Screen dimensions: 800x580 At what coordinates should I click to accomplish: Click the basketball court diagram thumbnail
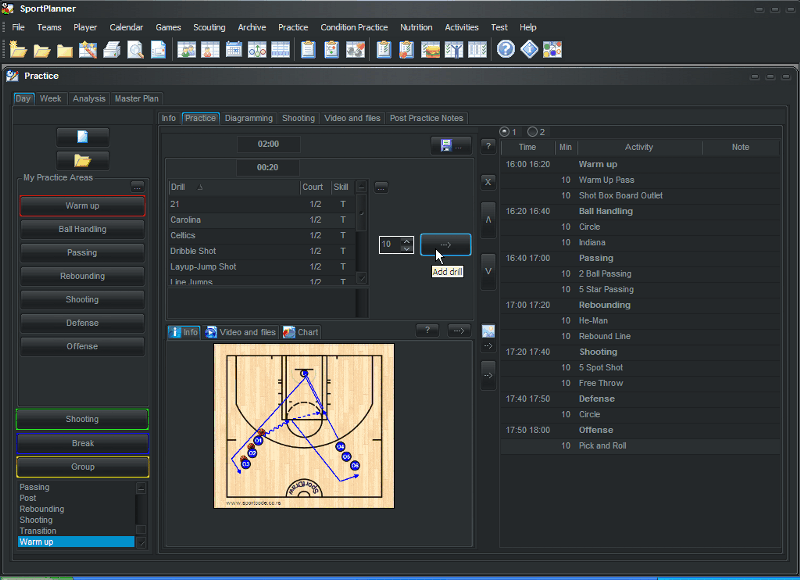tap(304, 426)
